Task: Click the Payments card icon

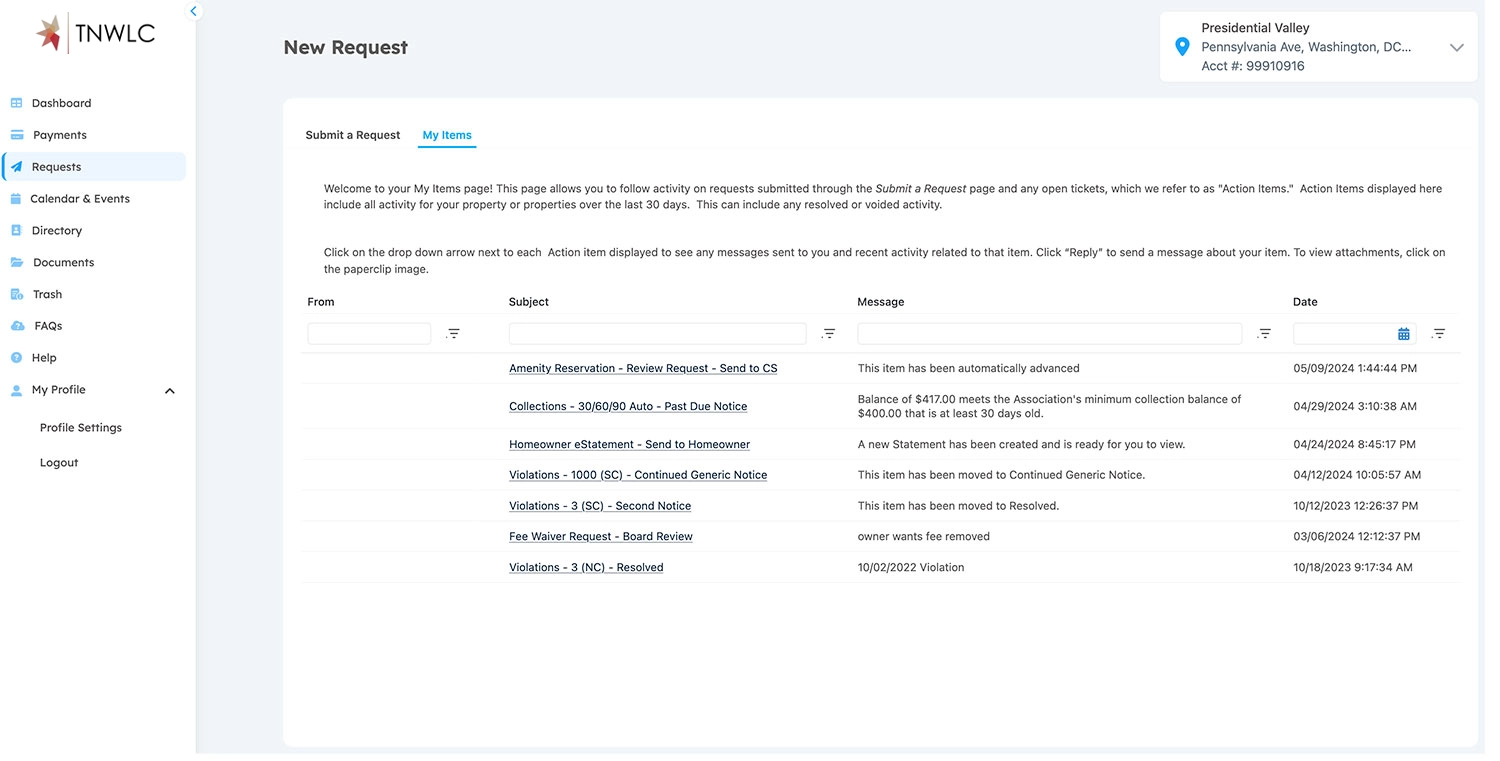Action: click(x=16, y=135)
